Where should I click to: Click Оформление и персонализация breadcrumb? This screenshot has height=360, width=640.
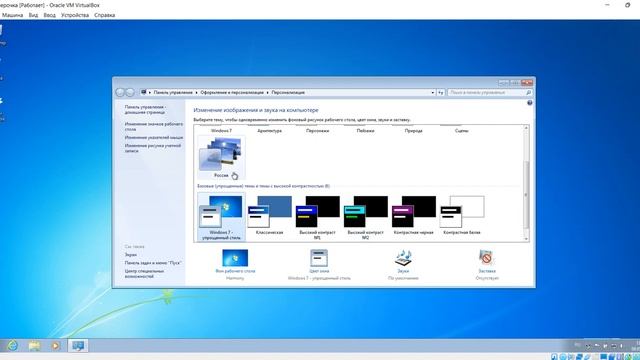(x=232, y=93)
